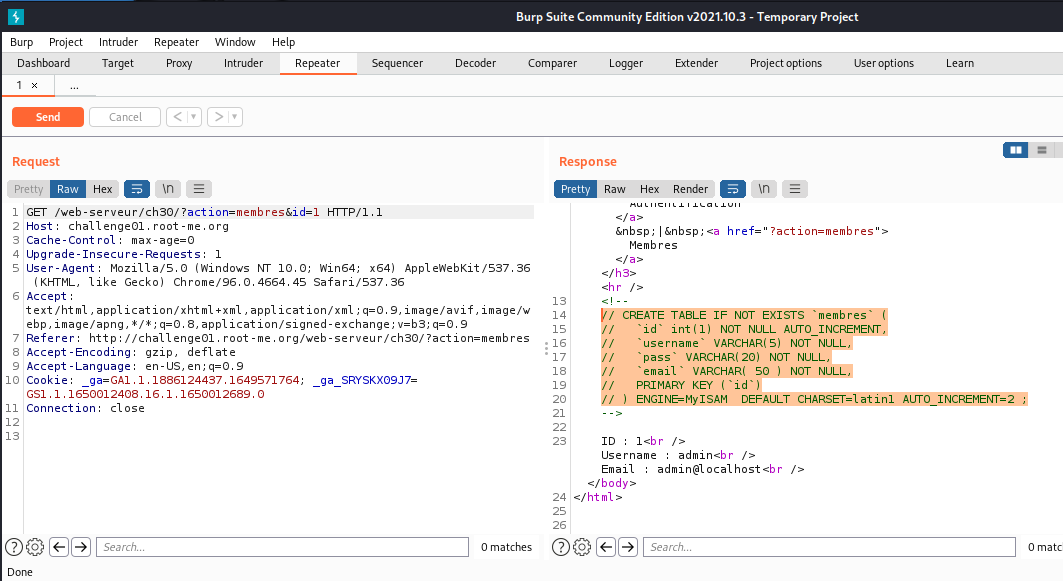The height and width of the screenshot is (581, 1063).
Task: Open the Window menu
Action: coord(235,42)
